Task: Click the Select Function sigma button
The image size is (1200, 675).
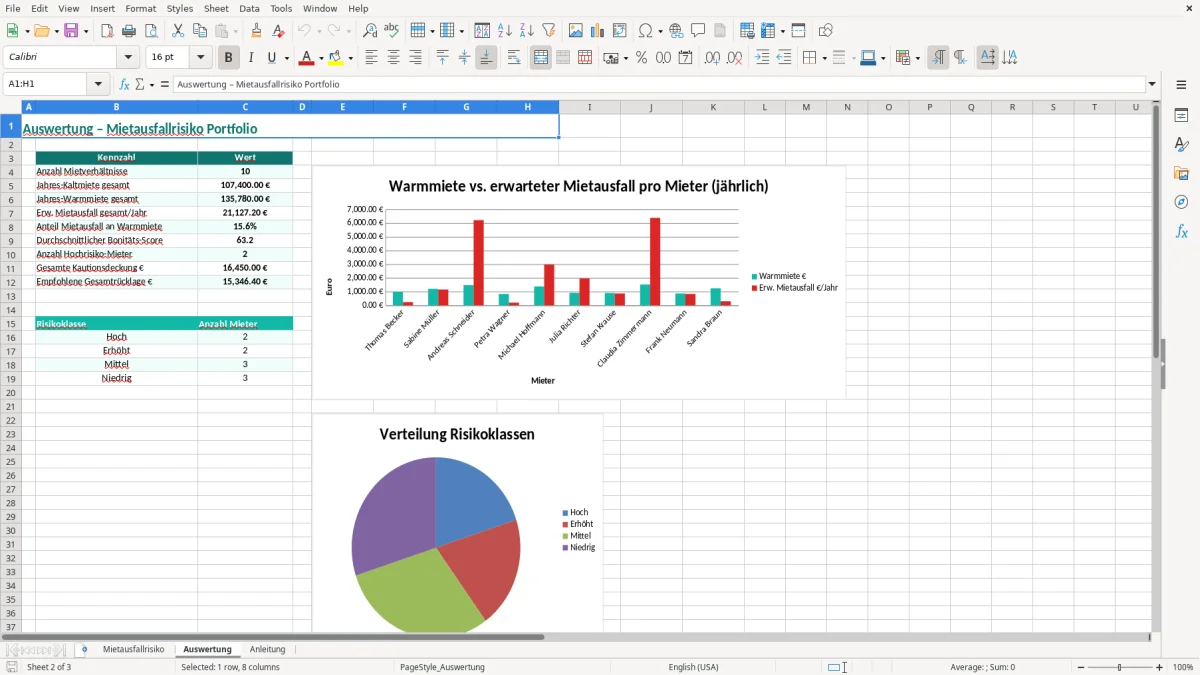Action: (140, 84)
